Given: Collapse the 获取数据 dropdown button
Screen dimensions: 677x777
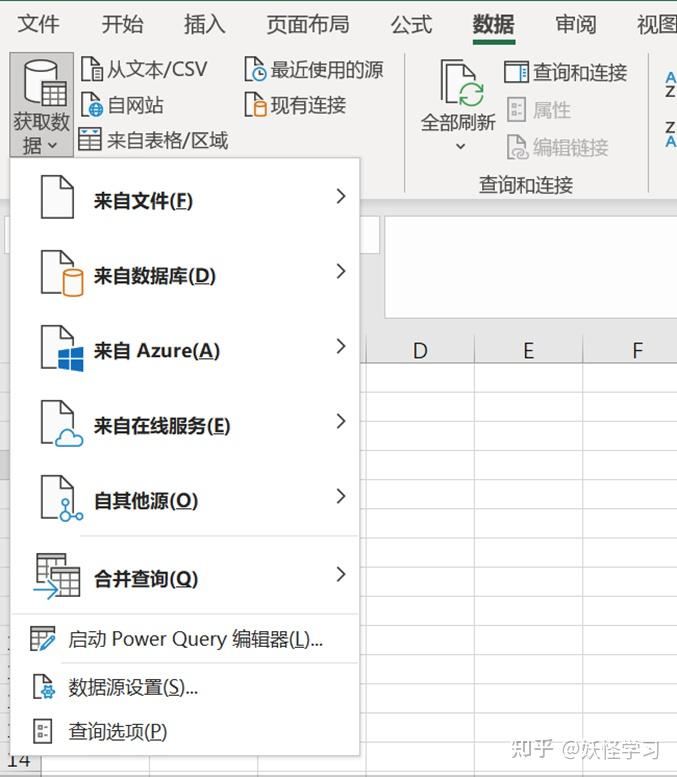Looking at the screenshot, I should [x=41, y=105].
